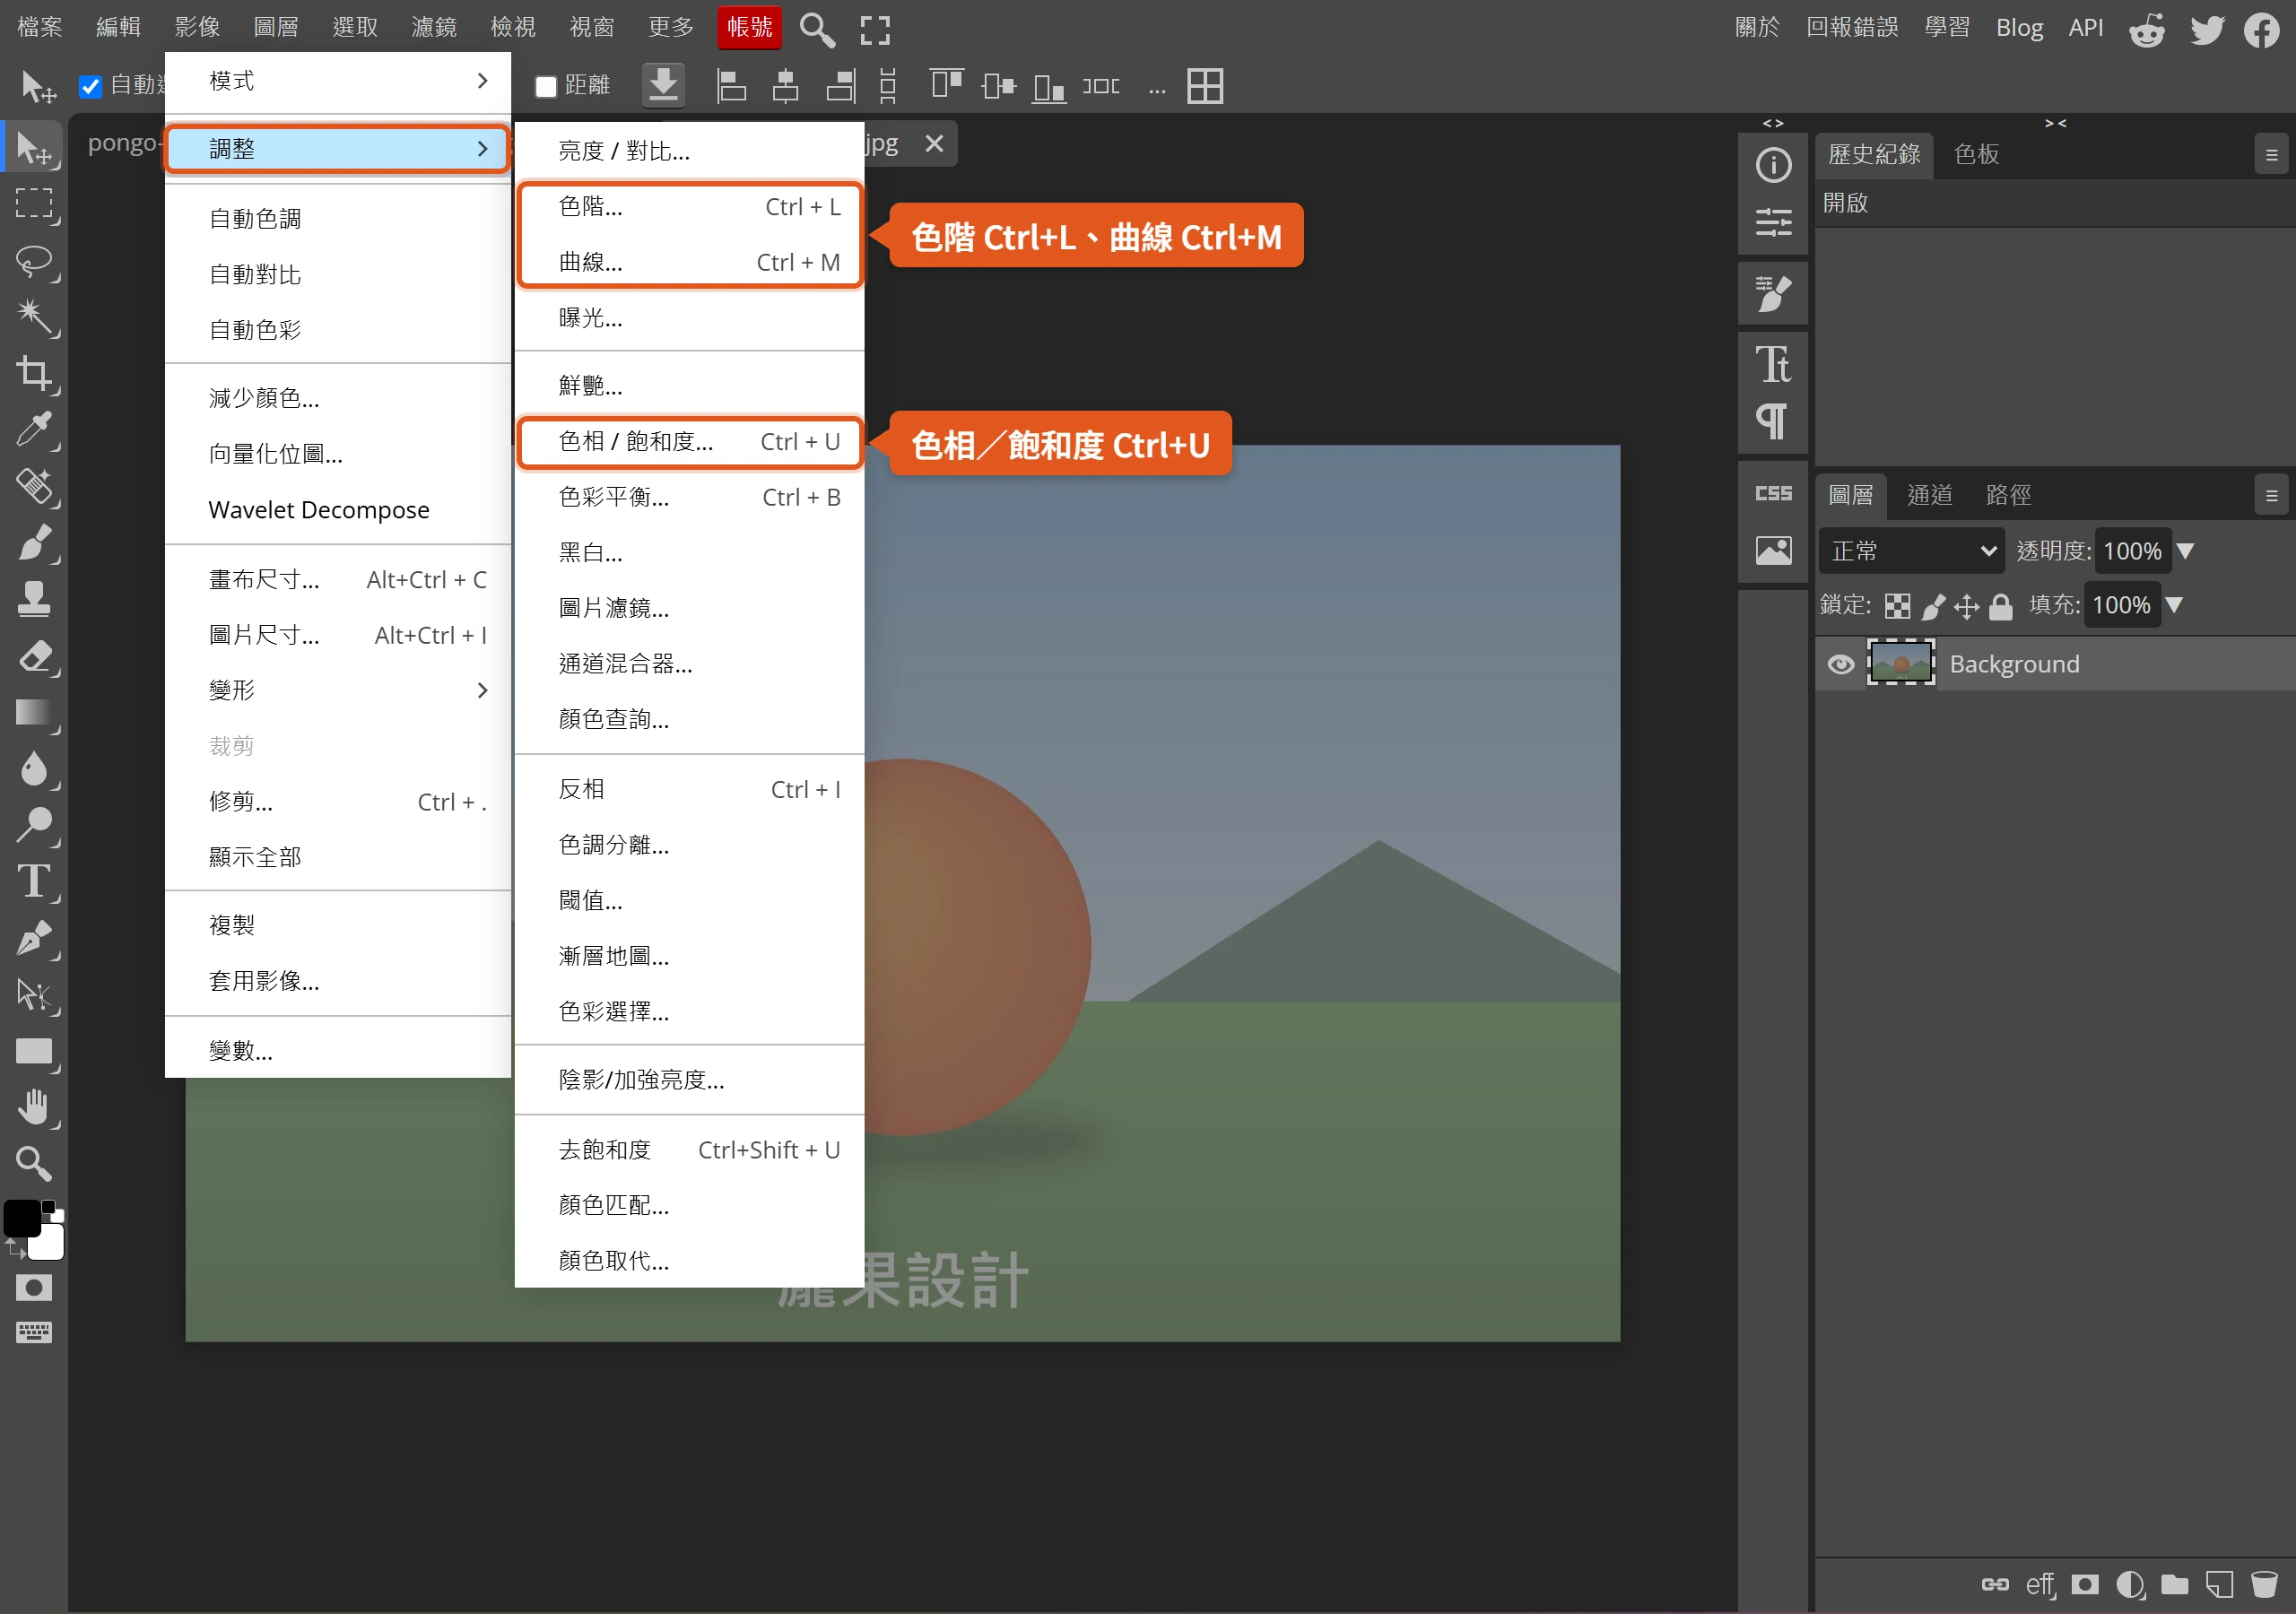Toggle lock all padlock icon
This screenshot has height=1614, width=2296.
tap(2001, 606)
